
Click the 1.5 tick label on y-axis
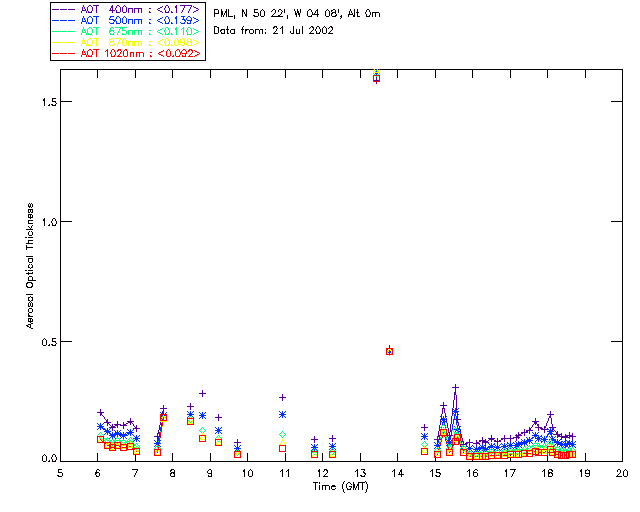tap(44, 102)
